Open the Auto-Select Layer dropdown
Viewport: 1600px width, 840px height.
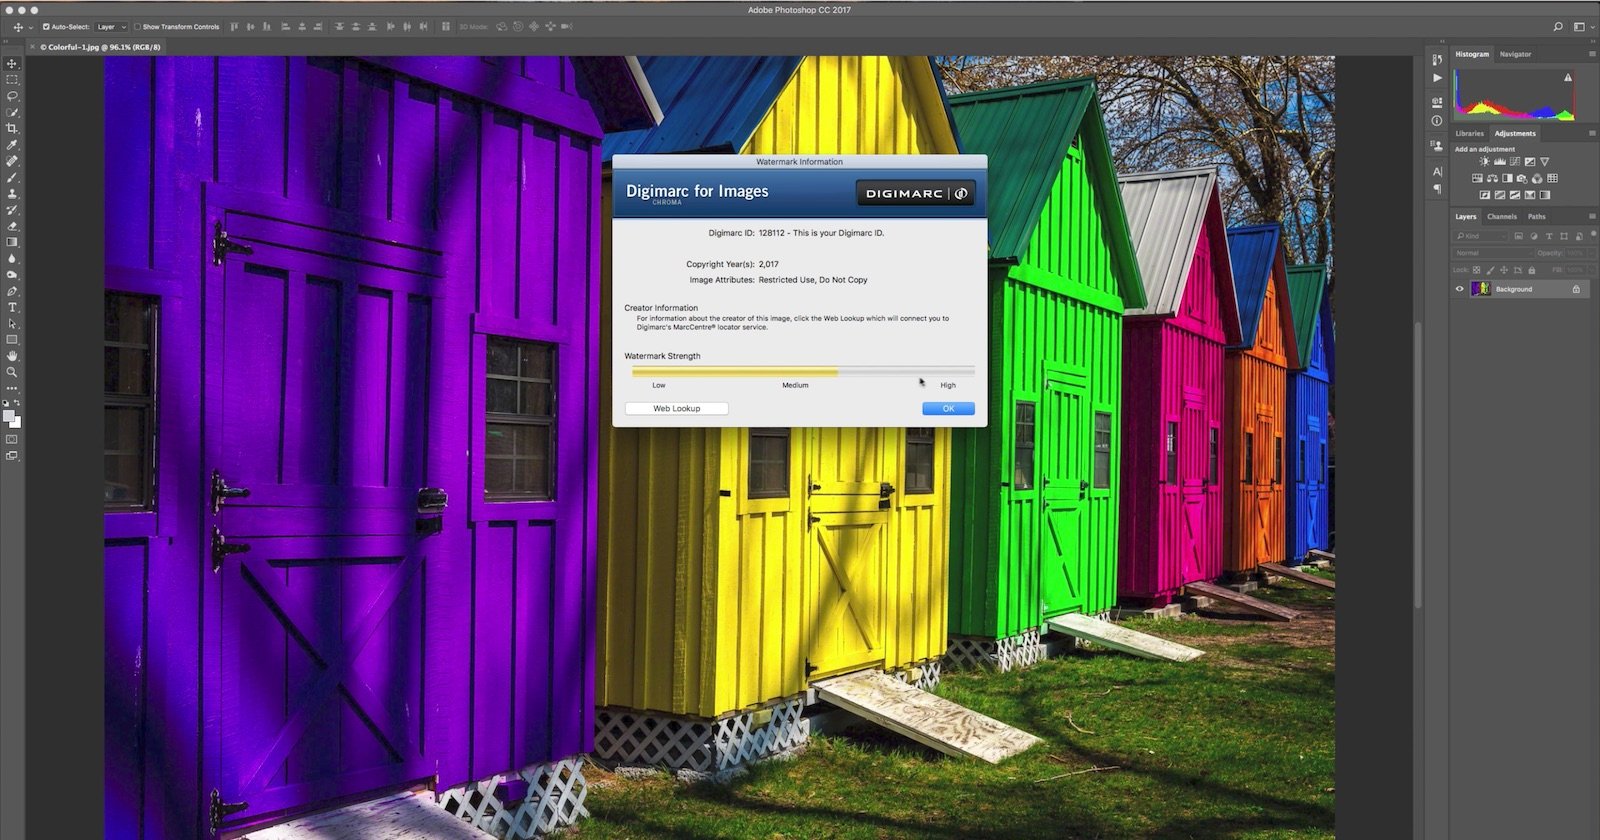click(x=110, y=27)
